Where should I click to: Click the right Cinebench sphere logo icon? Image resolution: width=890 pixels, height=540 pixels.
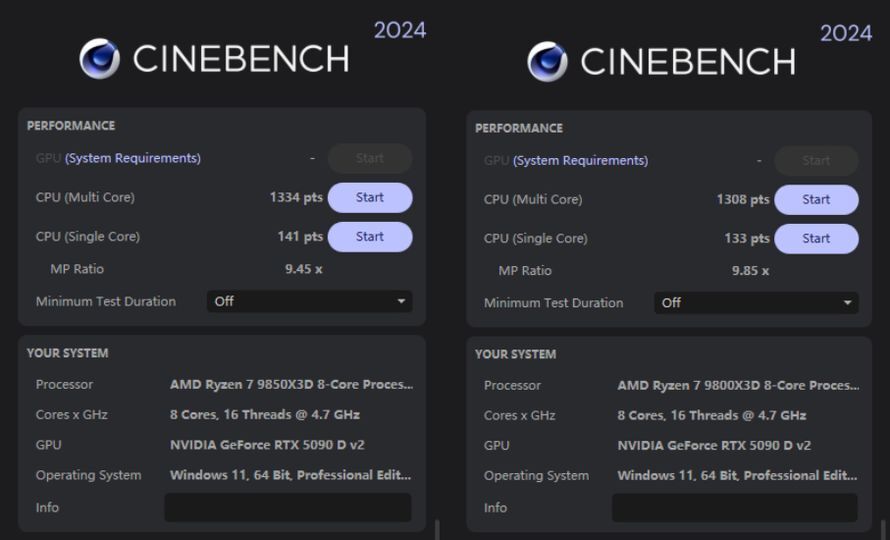tap(547, 61)
